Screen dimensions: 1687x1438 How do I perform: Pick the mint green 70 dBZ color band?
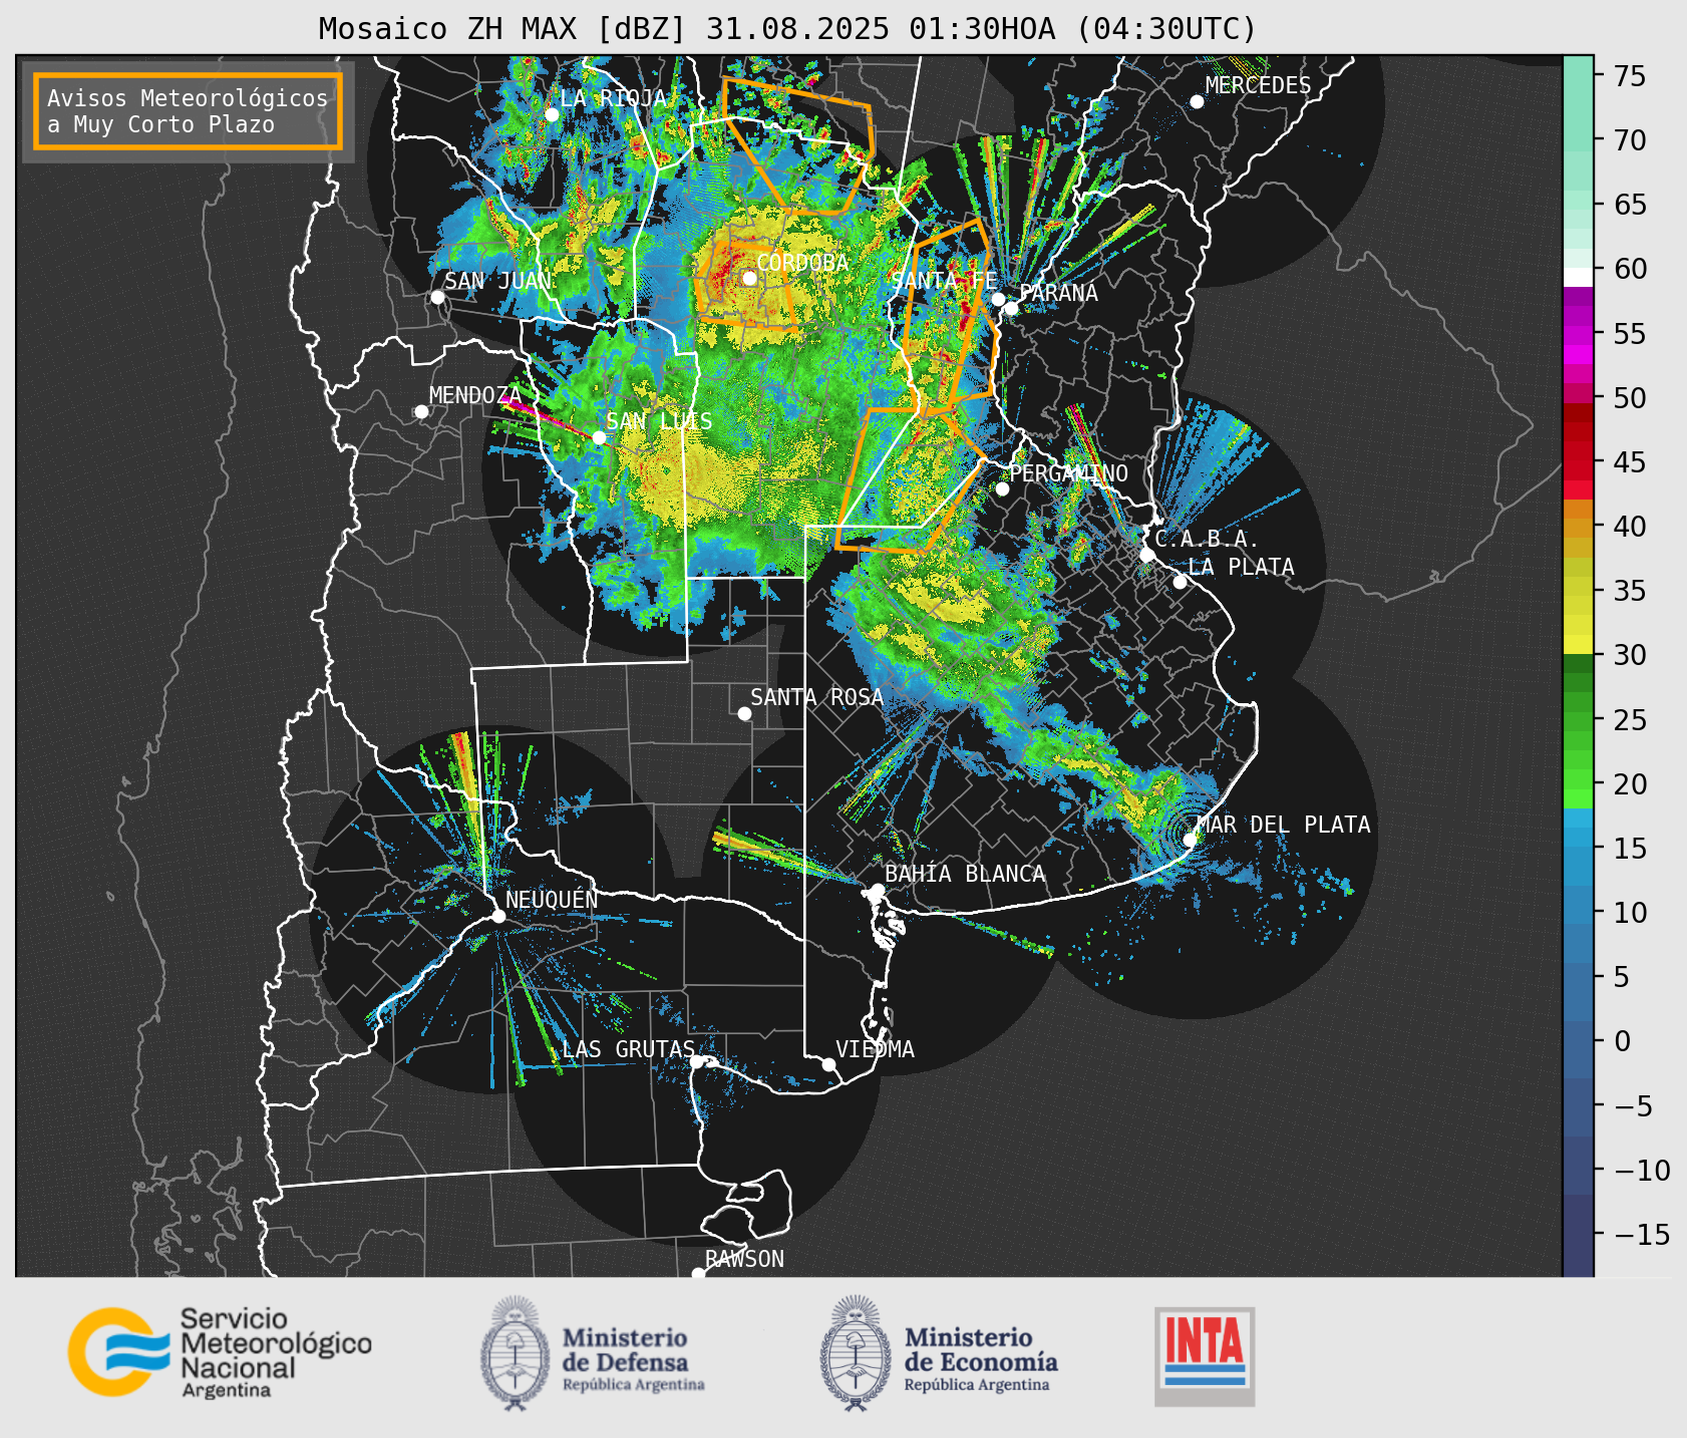(1578, 140)
